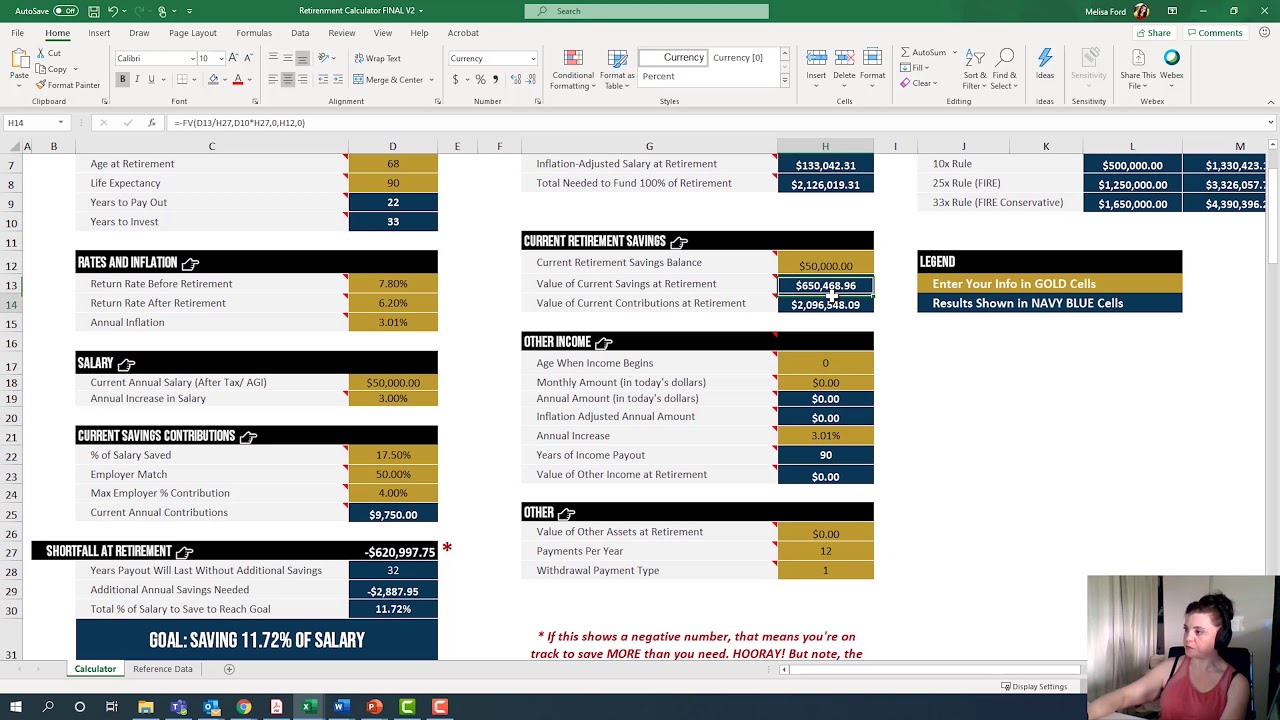Screen dimensions: 1280x720
Task: Switch to the Data tab
Action: point(300,33)
